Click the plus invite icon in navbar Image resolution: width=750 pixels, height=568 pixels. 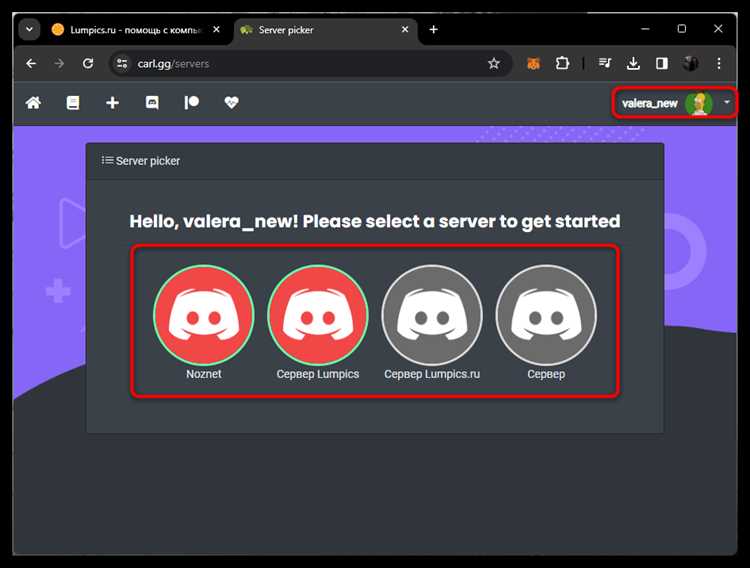coord(112,102)
